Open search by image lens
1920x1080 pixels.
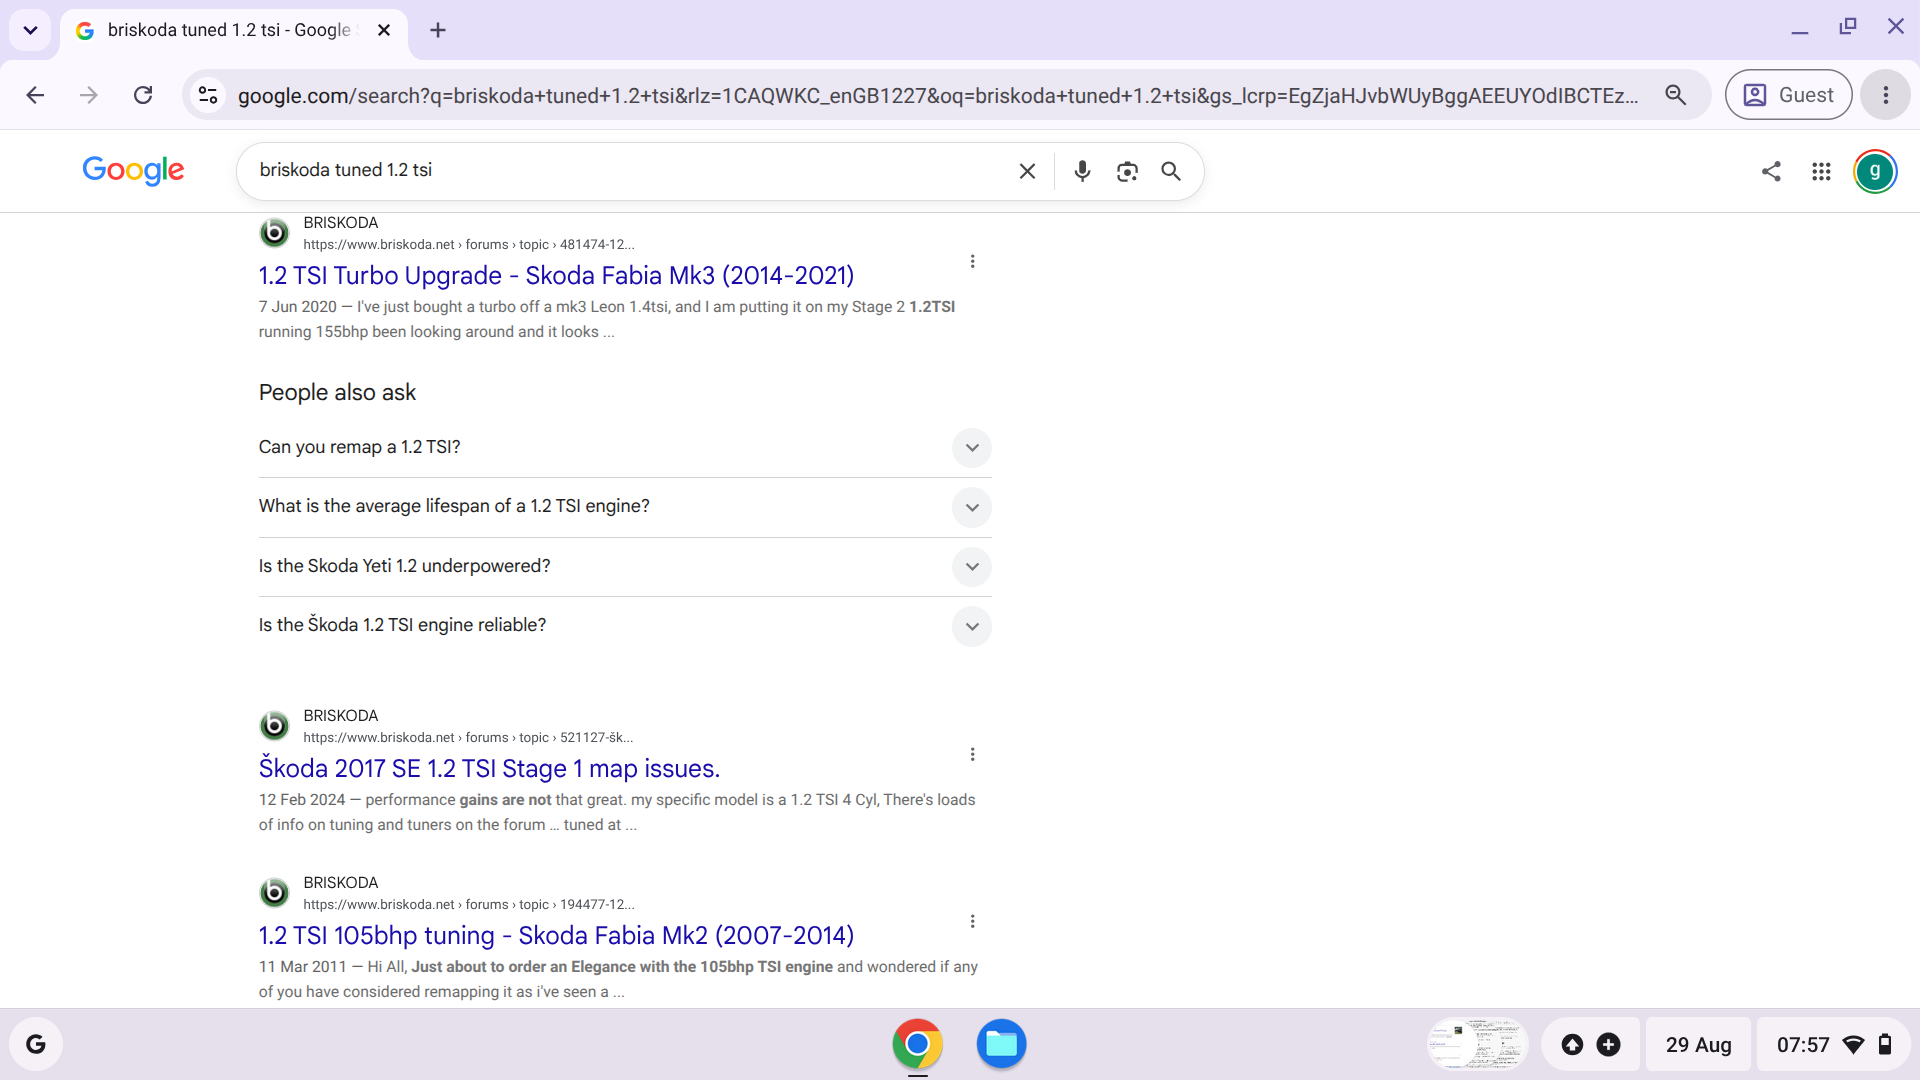pos(1127,171)
